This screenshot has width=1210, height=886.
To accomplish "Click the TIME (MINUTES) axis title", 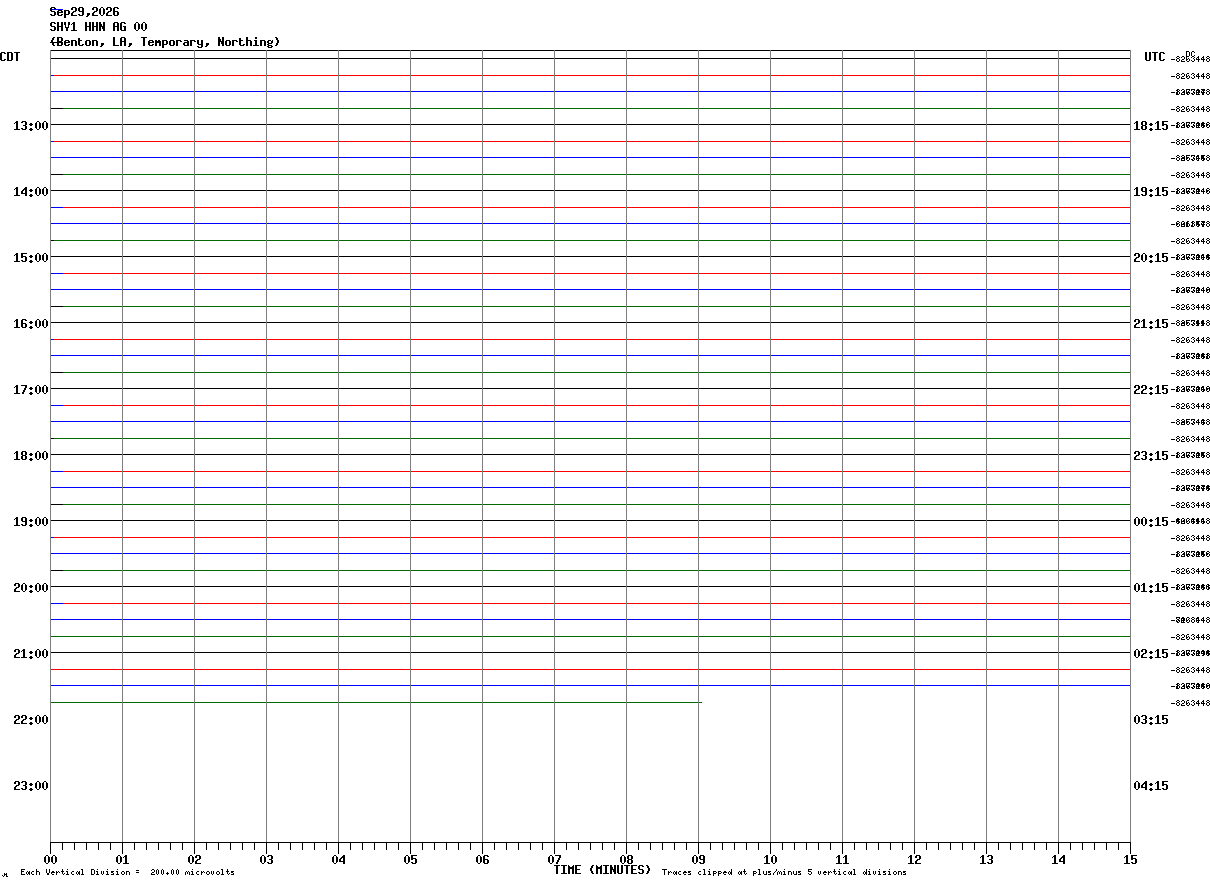I will (x=602, y=870).
